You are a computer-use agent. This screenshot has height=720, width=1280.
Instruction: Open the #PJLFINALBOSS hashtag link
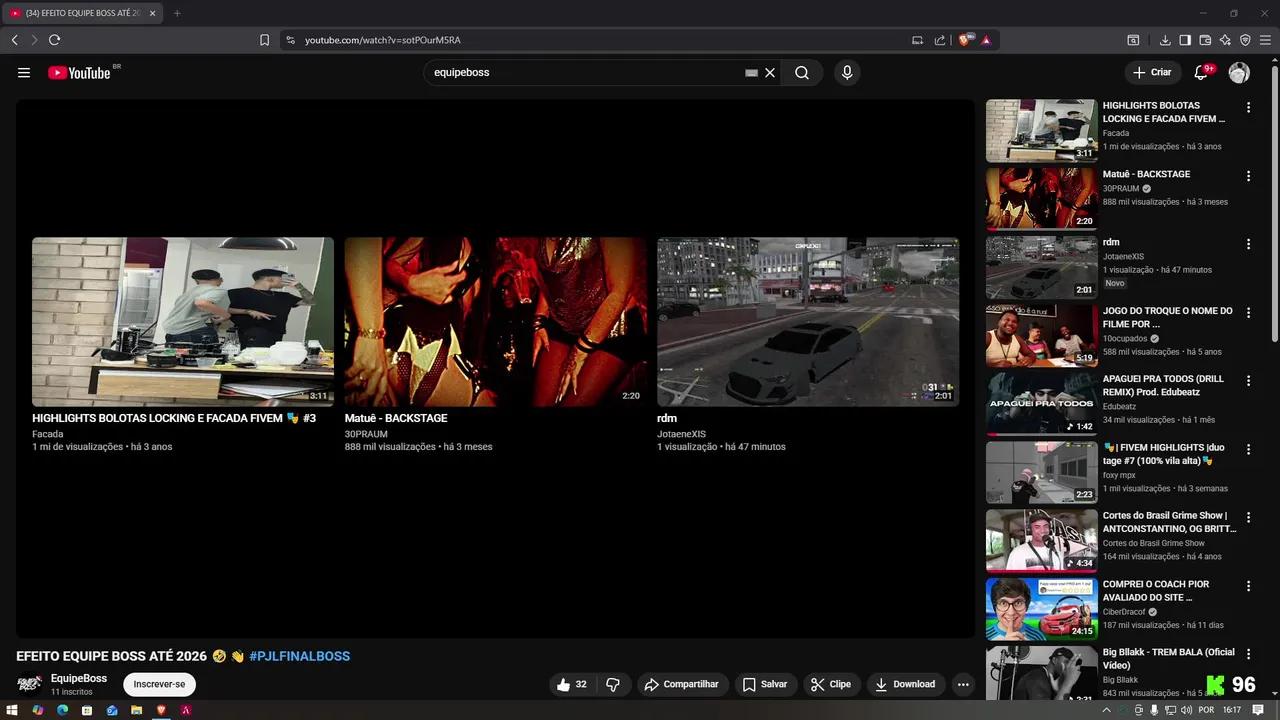tap(299, 657)
